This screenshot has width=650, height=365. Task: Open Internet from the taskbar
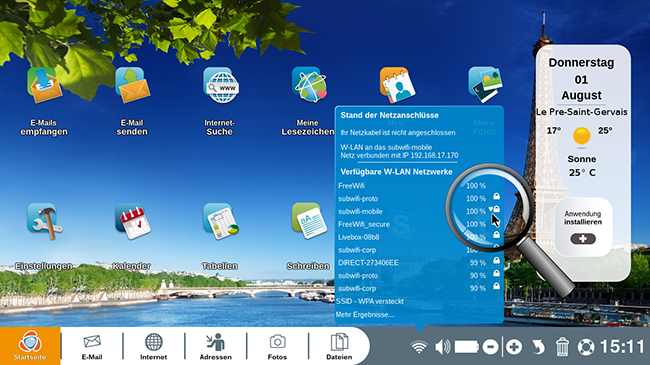[x=153, y=346]
